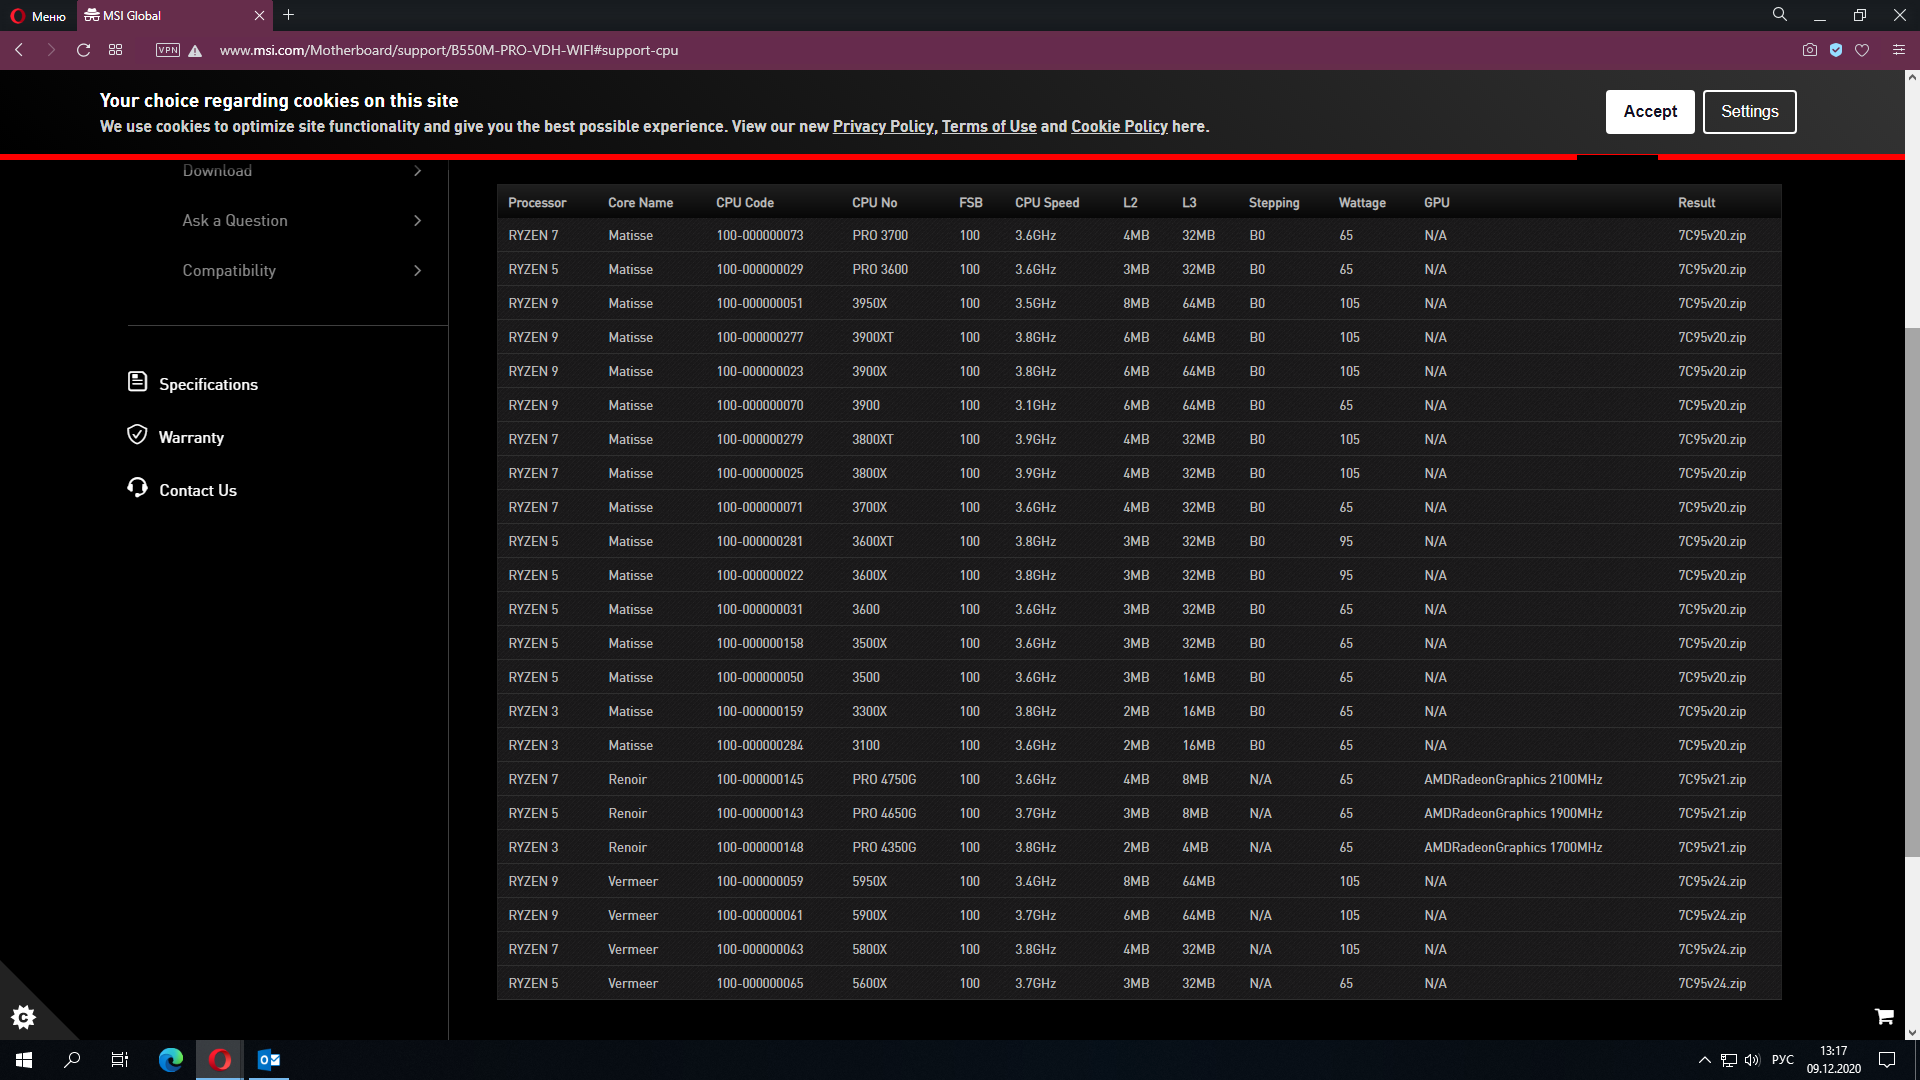
Task: Open Opera speed dial grid icon
Action: [116, 50]
